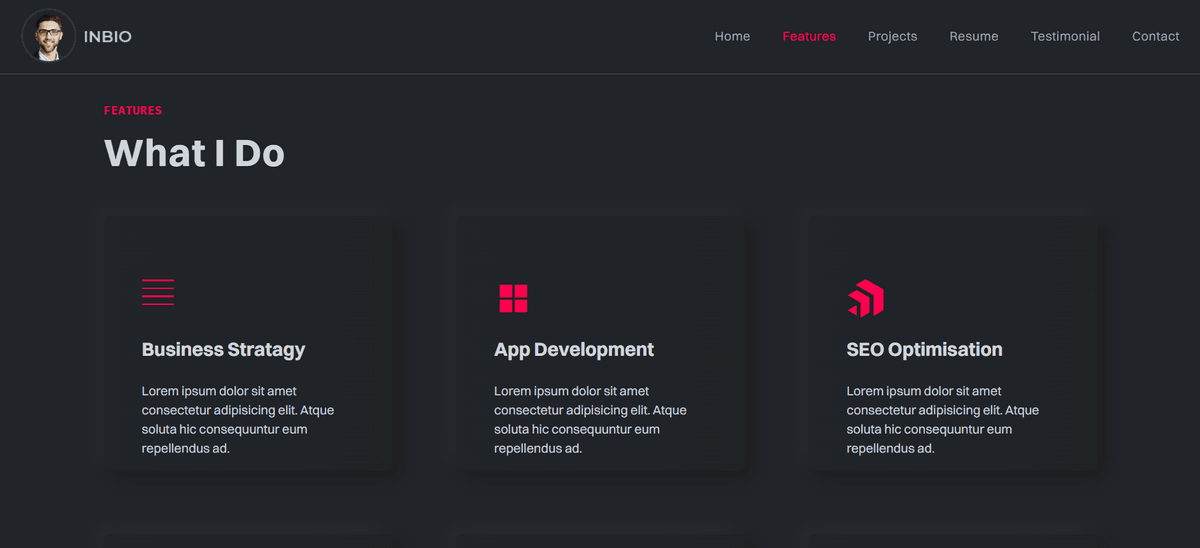
Task: Click the hamburger lines icon above Business Stratagy
Action: click(x=158, y=292)
